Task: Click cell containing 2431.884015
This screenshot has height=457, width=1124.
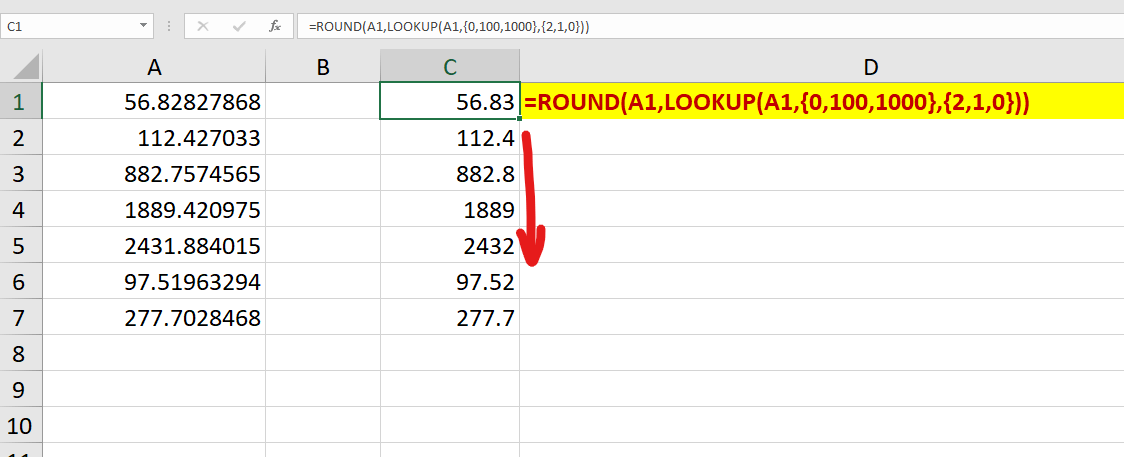Action: click(x=154, y=245)
